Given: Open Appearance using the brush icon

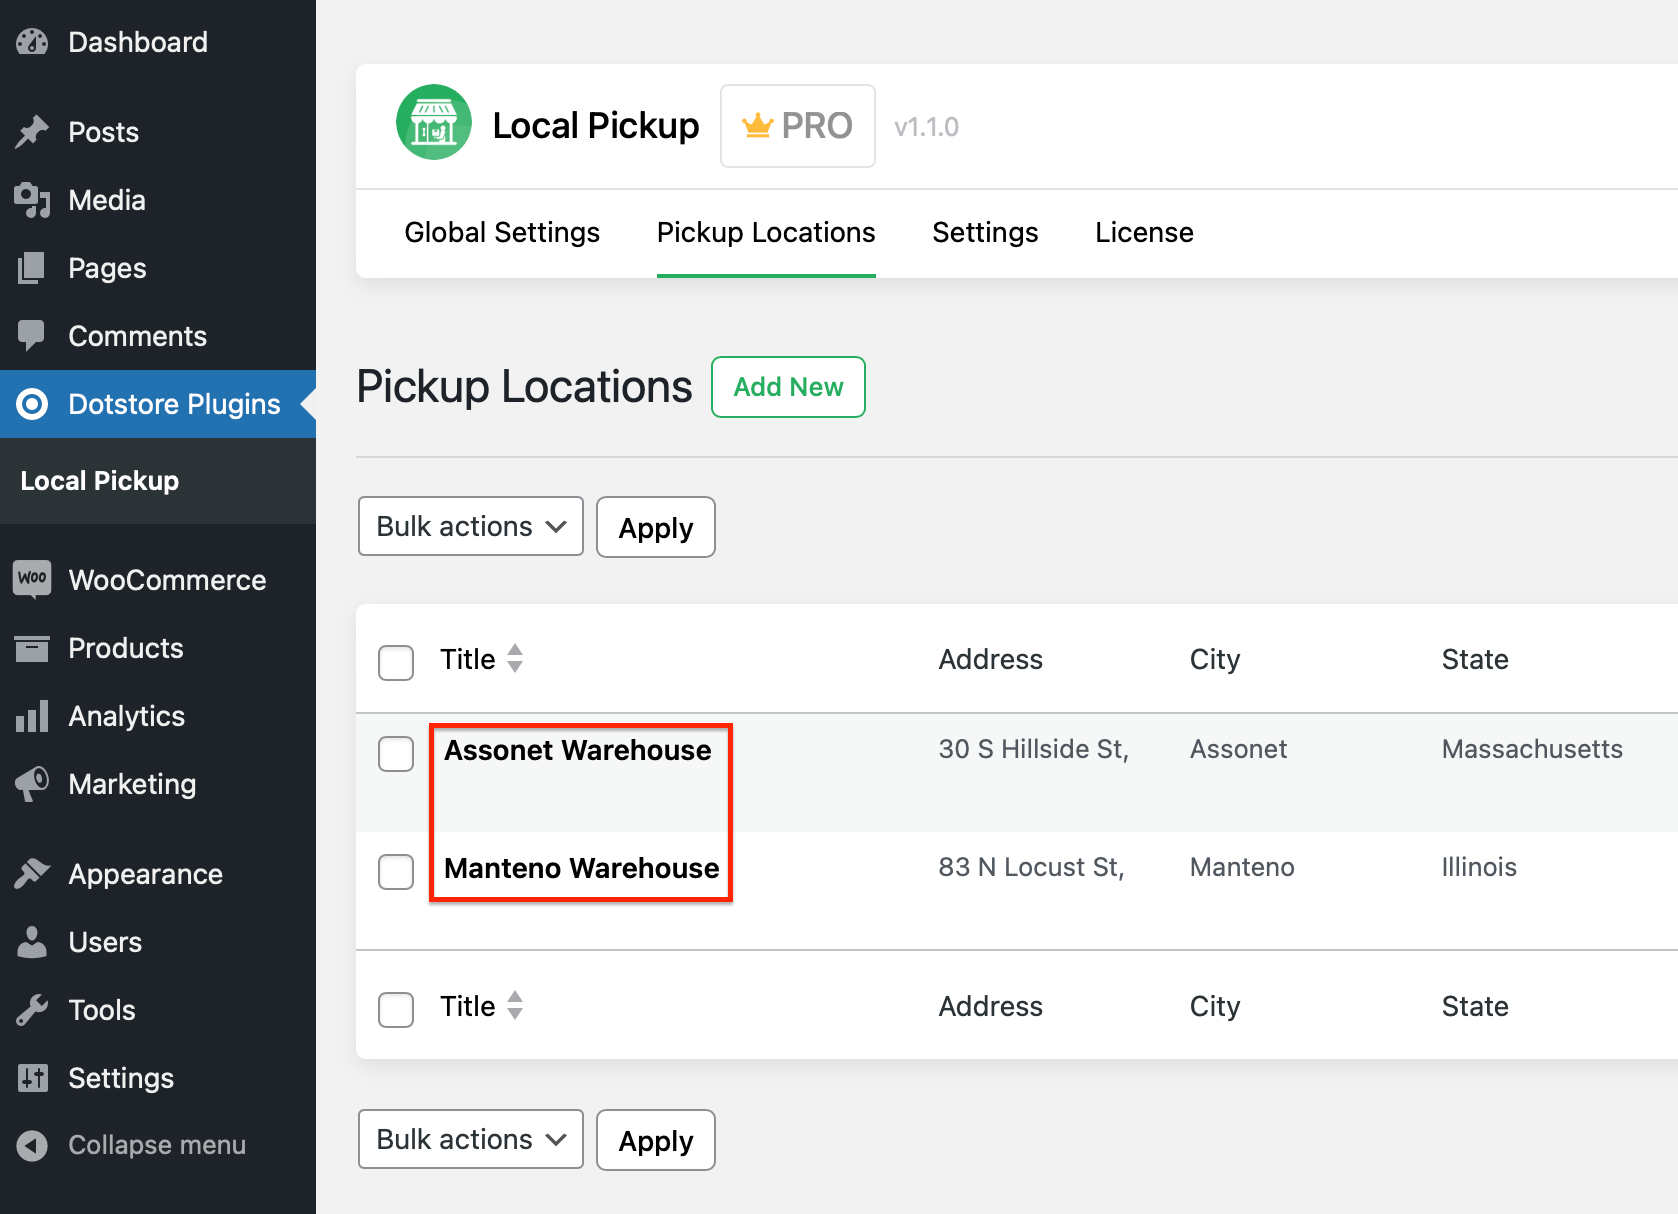Looking at the screenshot, I should pos(33,873).
